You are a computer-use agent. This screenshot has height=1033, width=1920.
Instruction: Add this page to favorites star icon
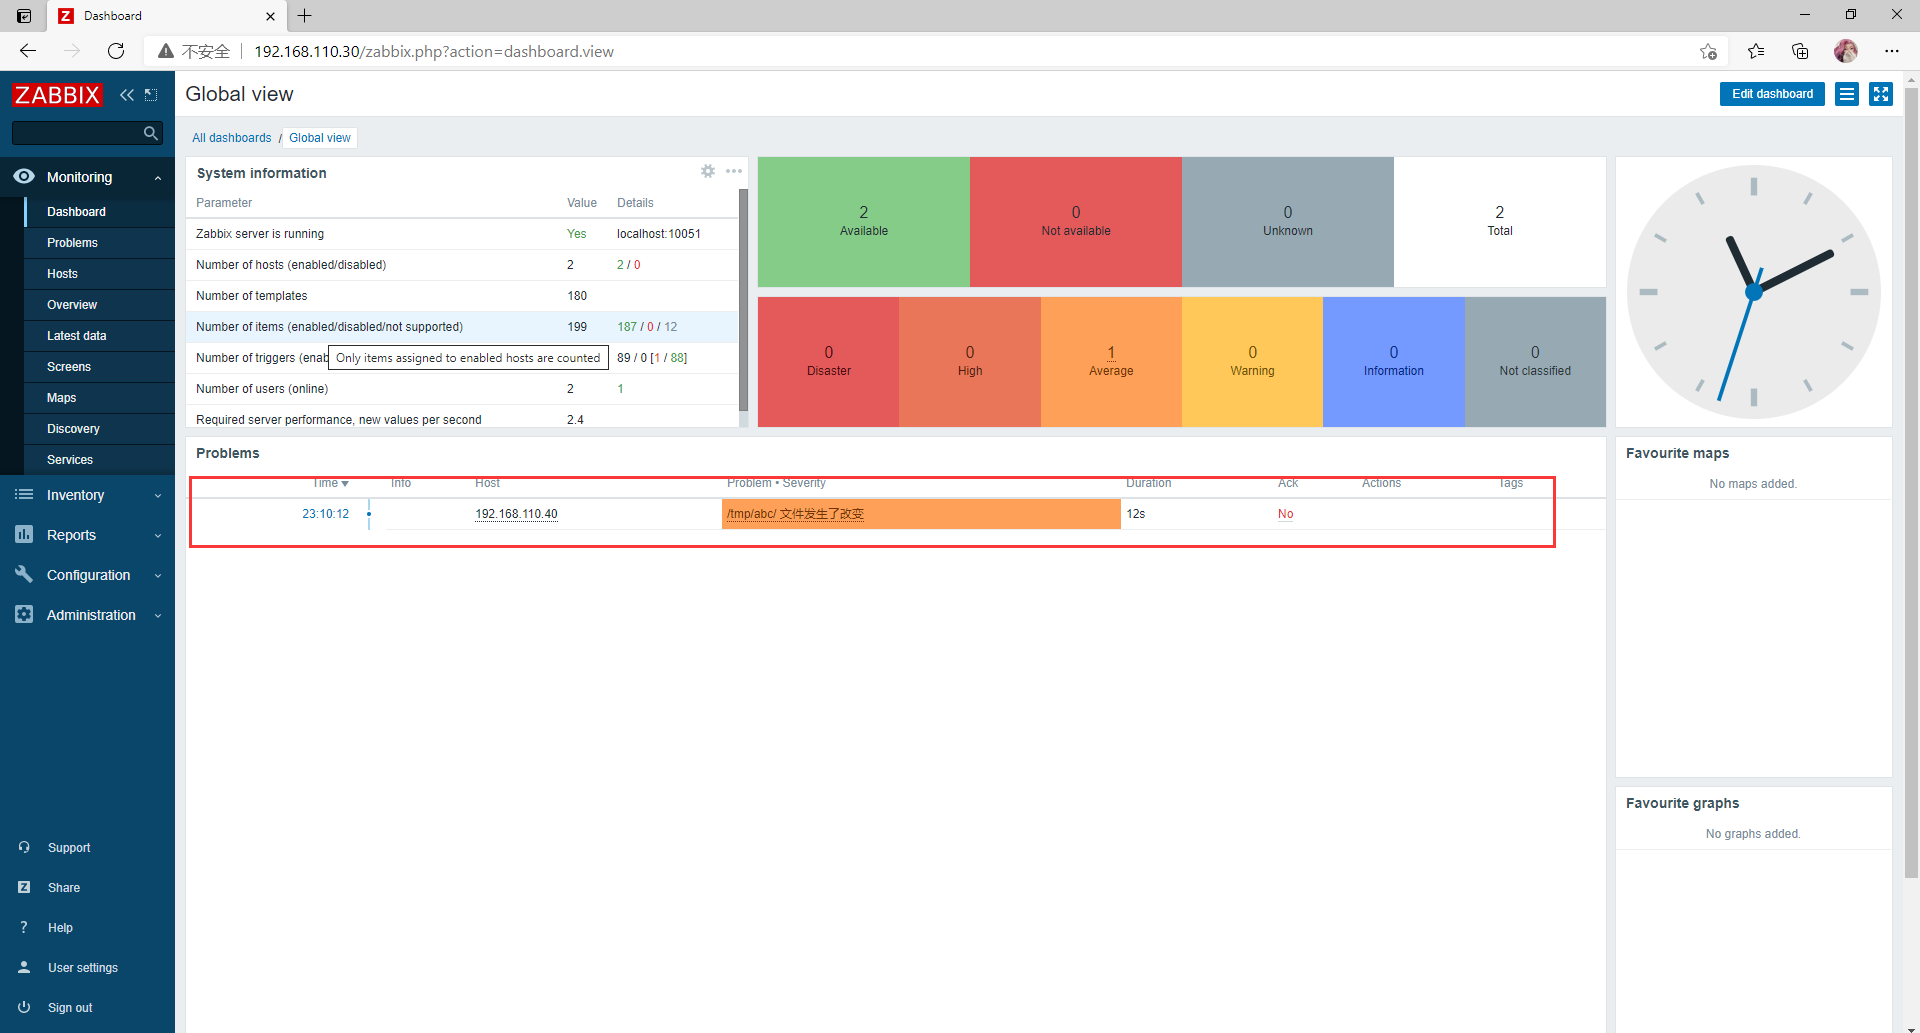[x=1709, y=52]
